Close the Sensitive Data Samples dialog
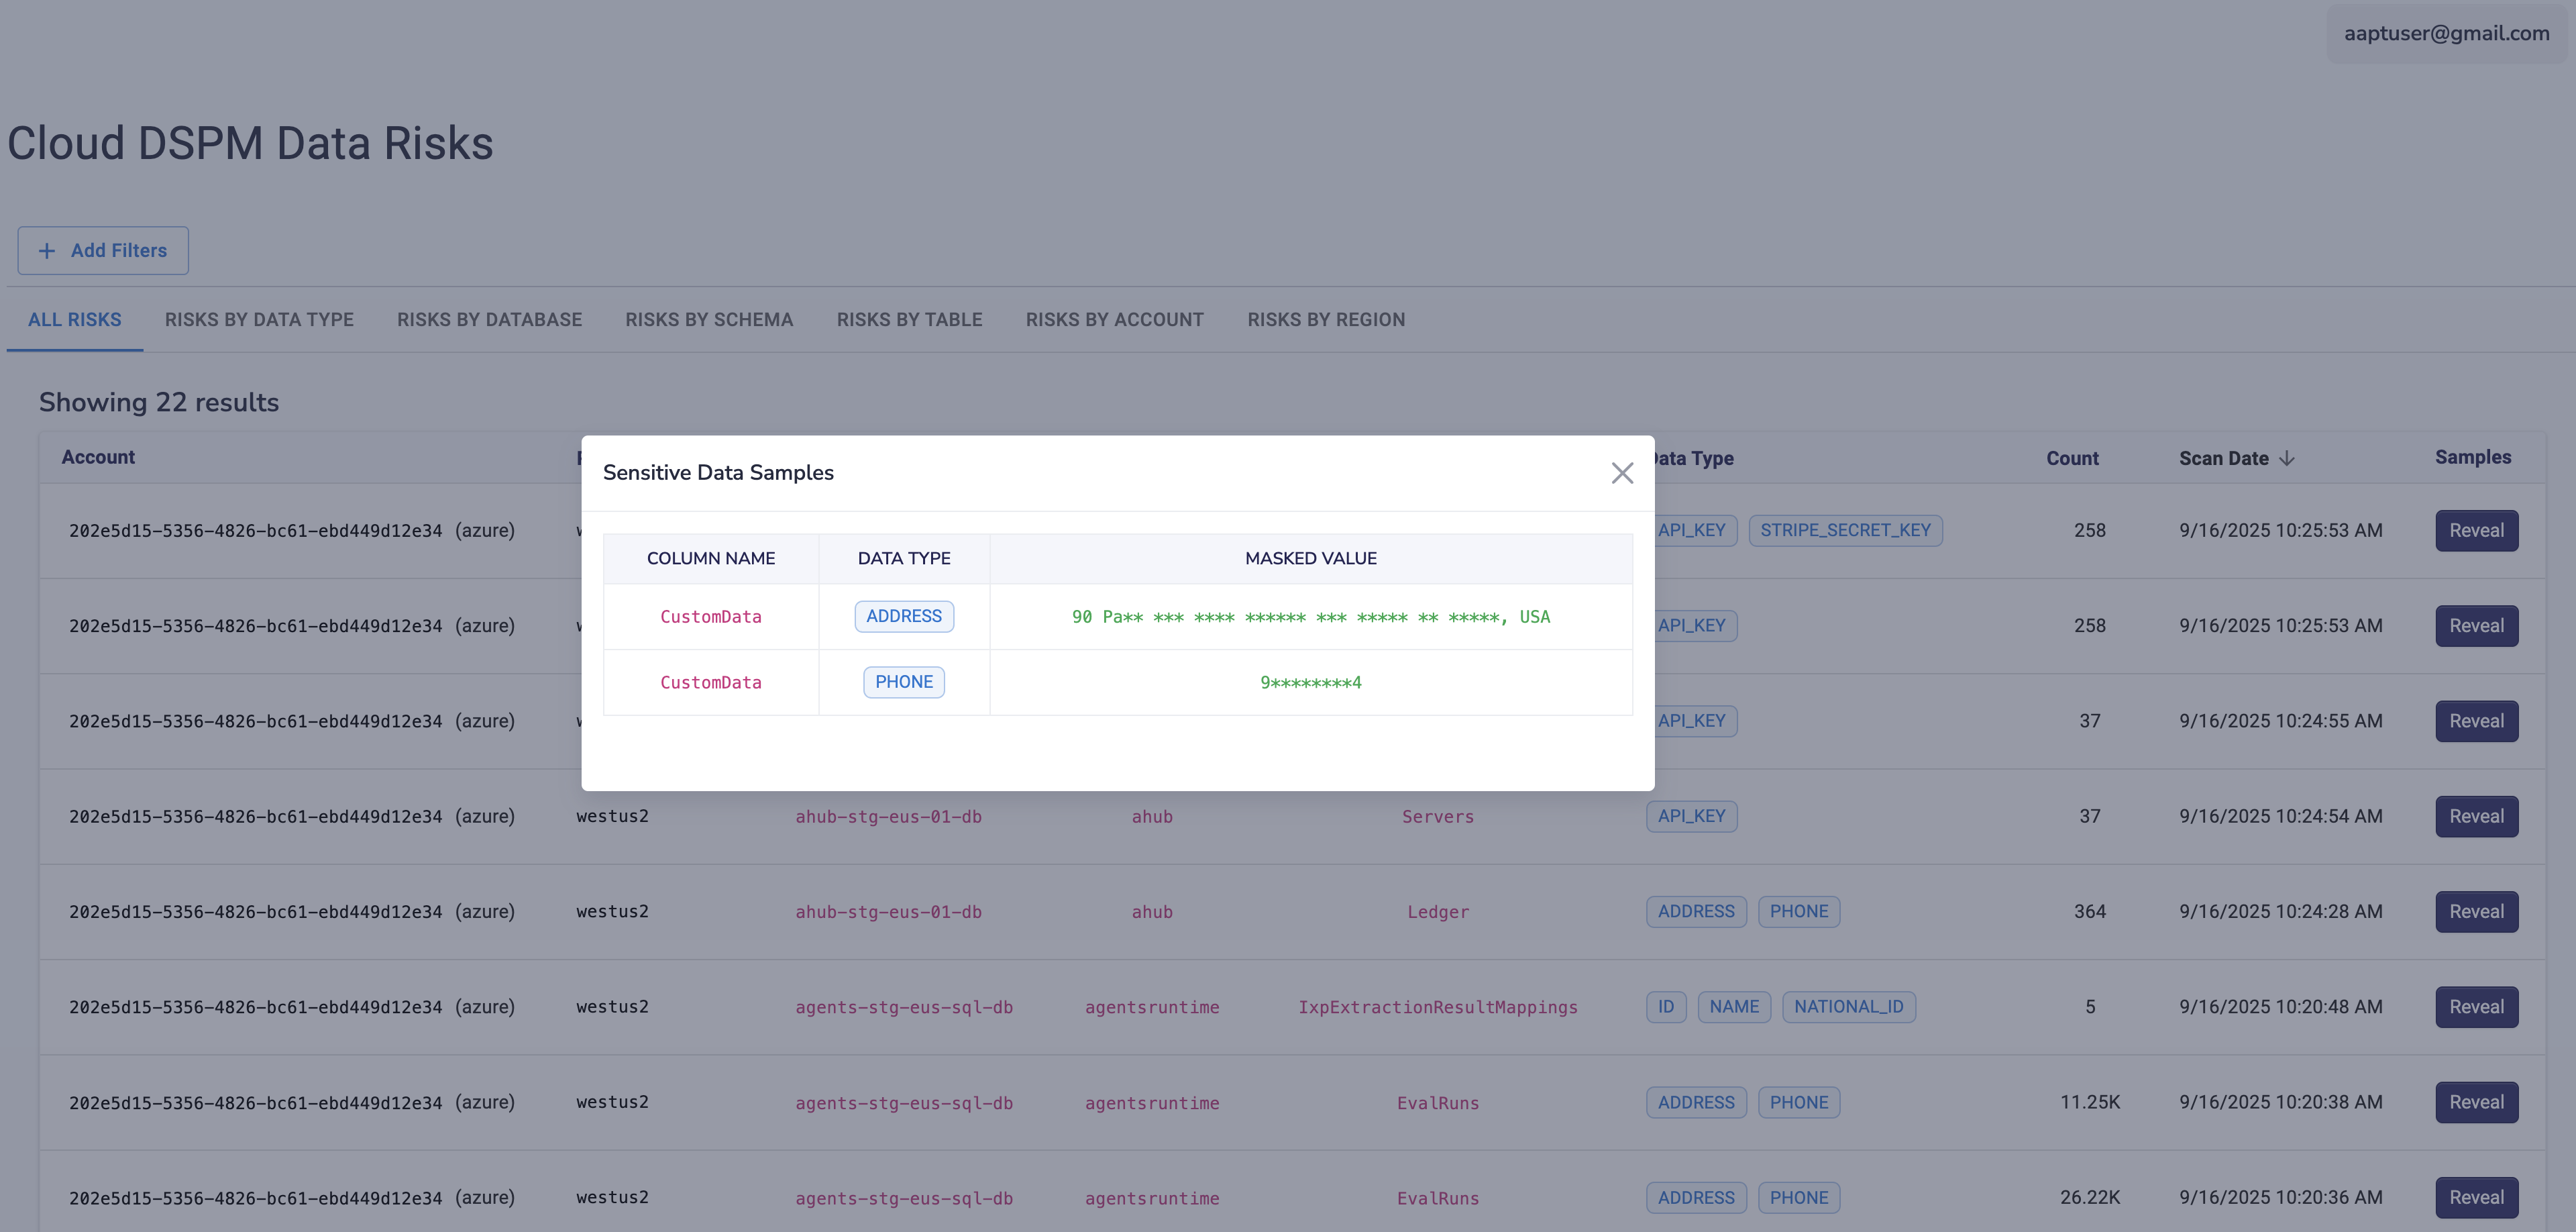The height and width of the screenshot is (1232, 2576). coord(1622,473)
